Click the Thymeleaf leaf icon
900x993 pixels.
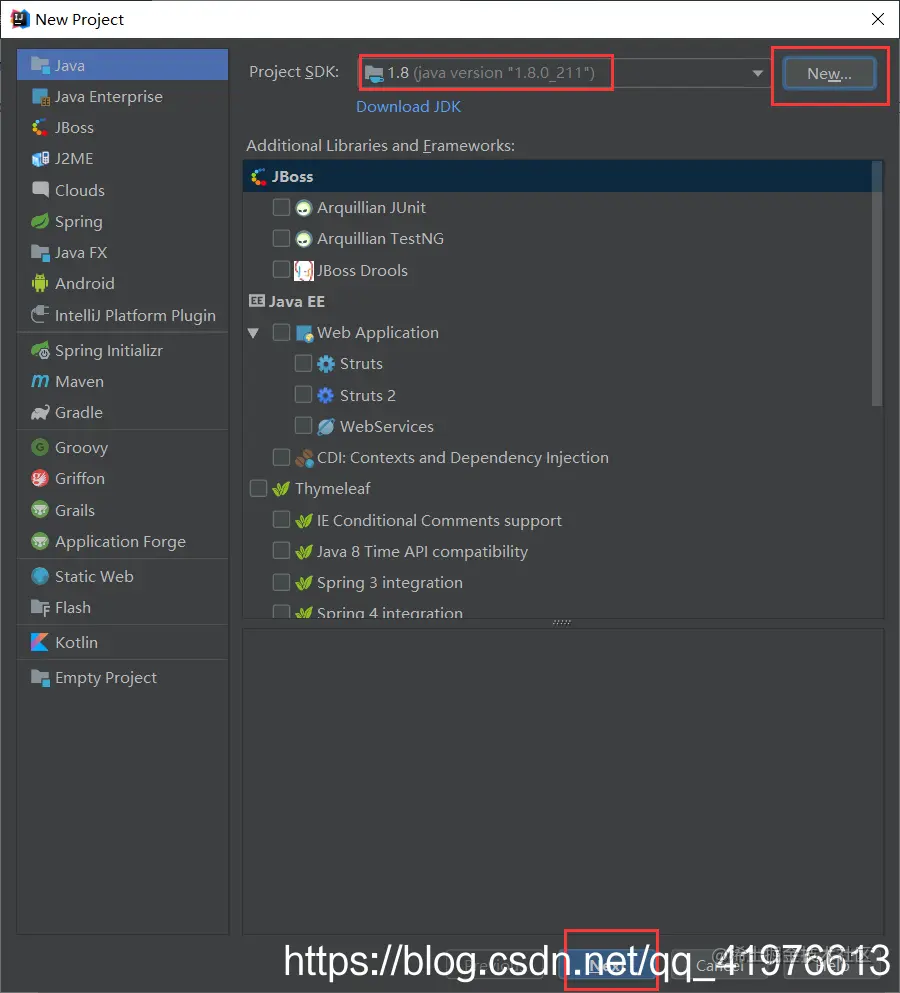click(281, 489)
